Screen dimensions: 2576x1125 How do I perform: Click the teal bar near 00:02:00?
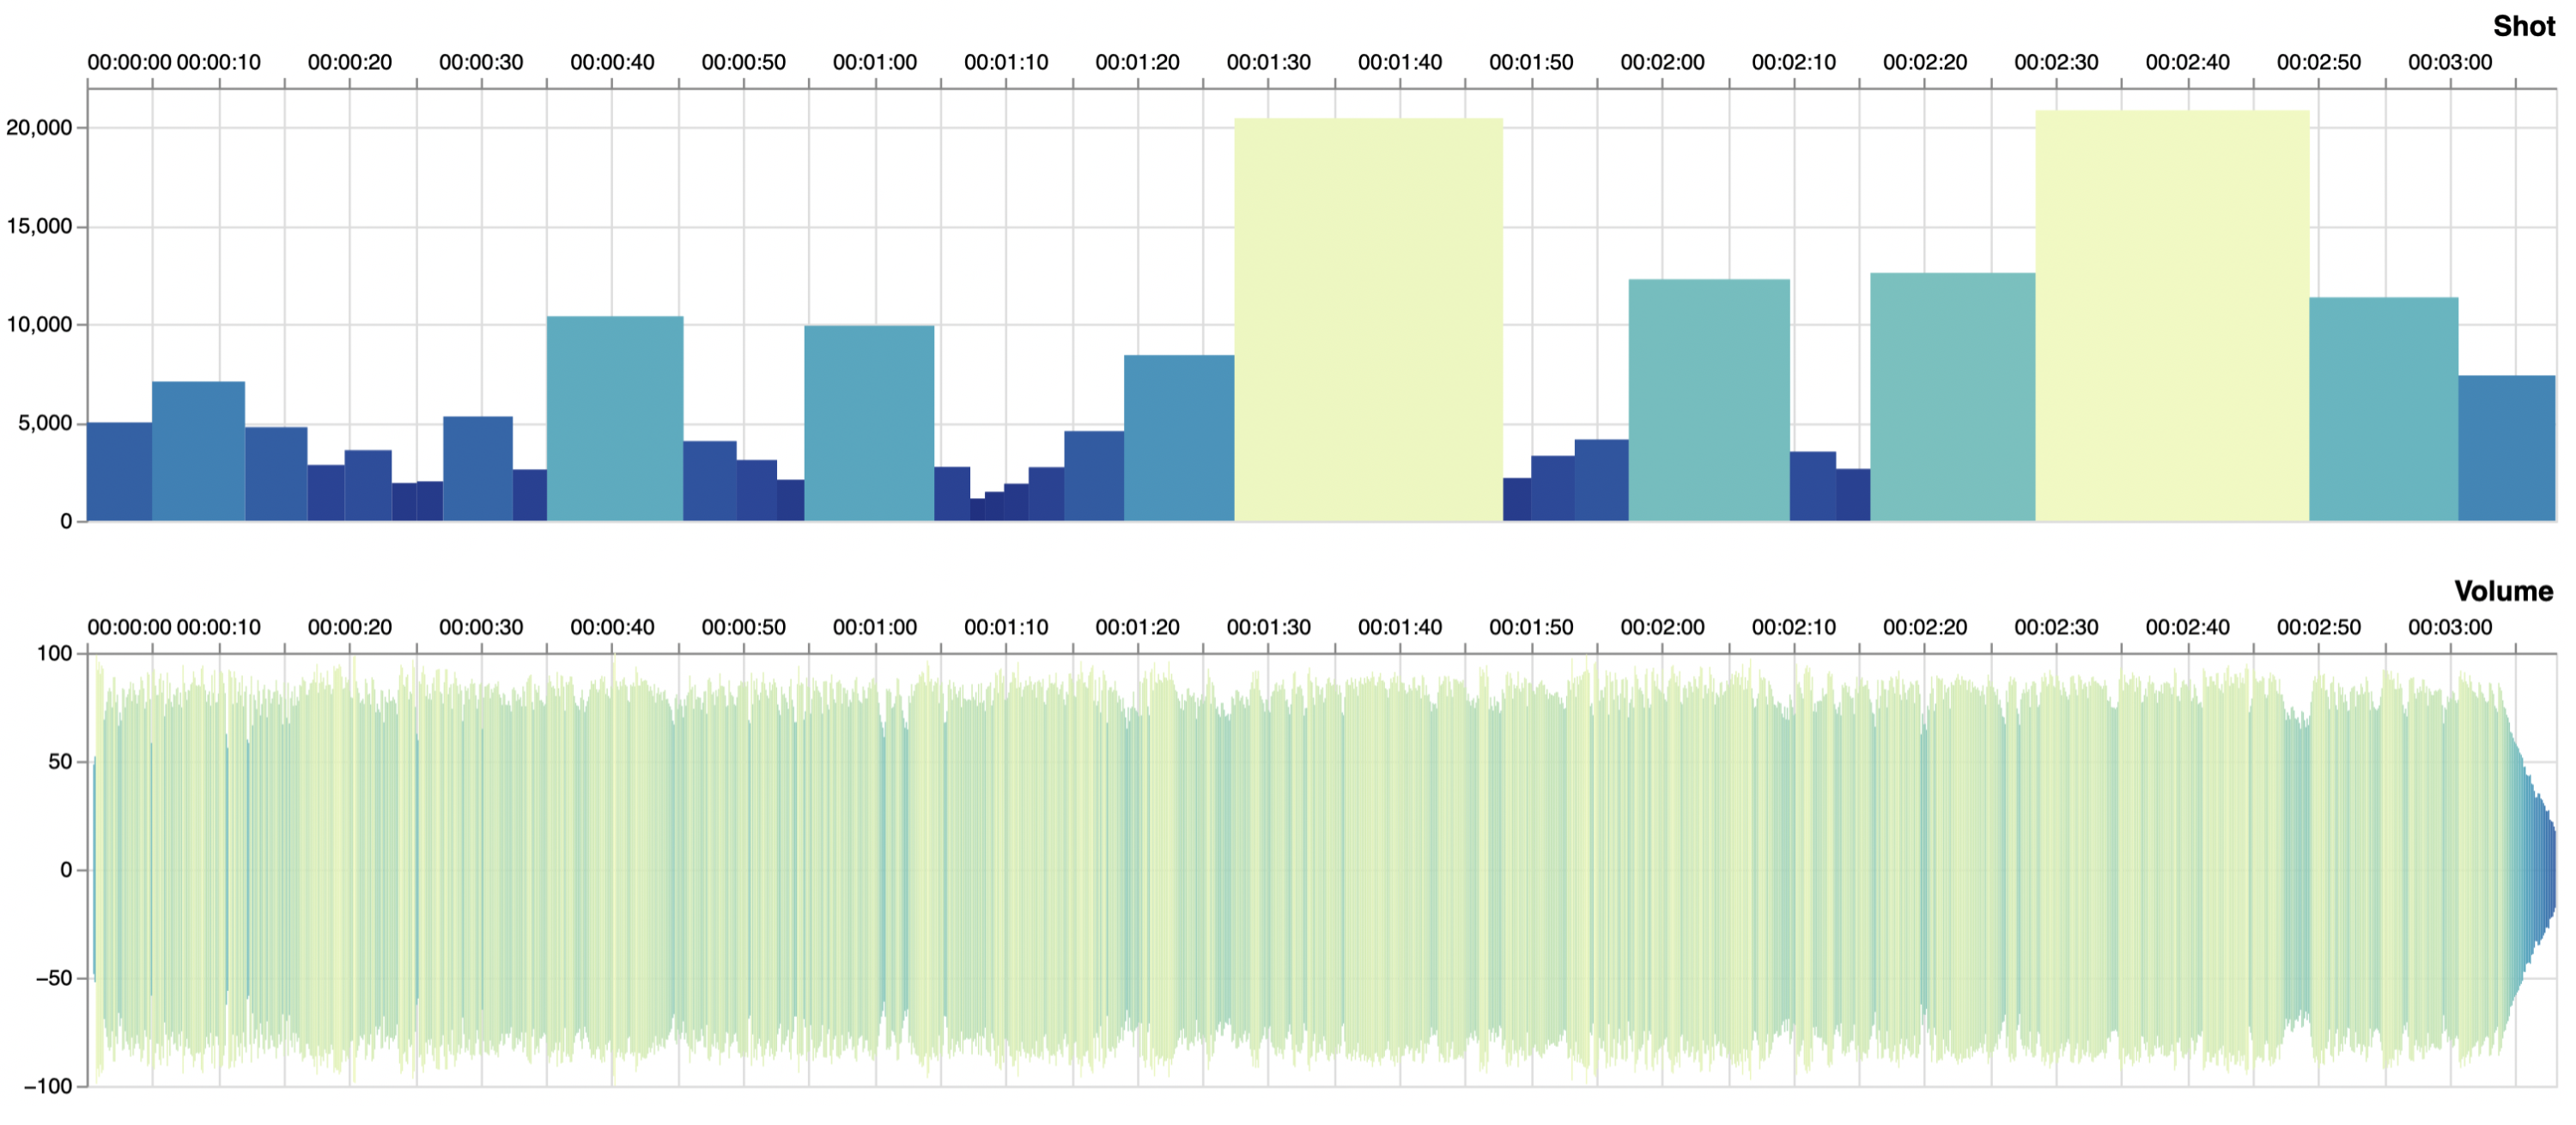[x=1709, y=400]
